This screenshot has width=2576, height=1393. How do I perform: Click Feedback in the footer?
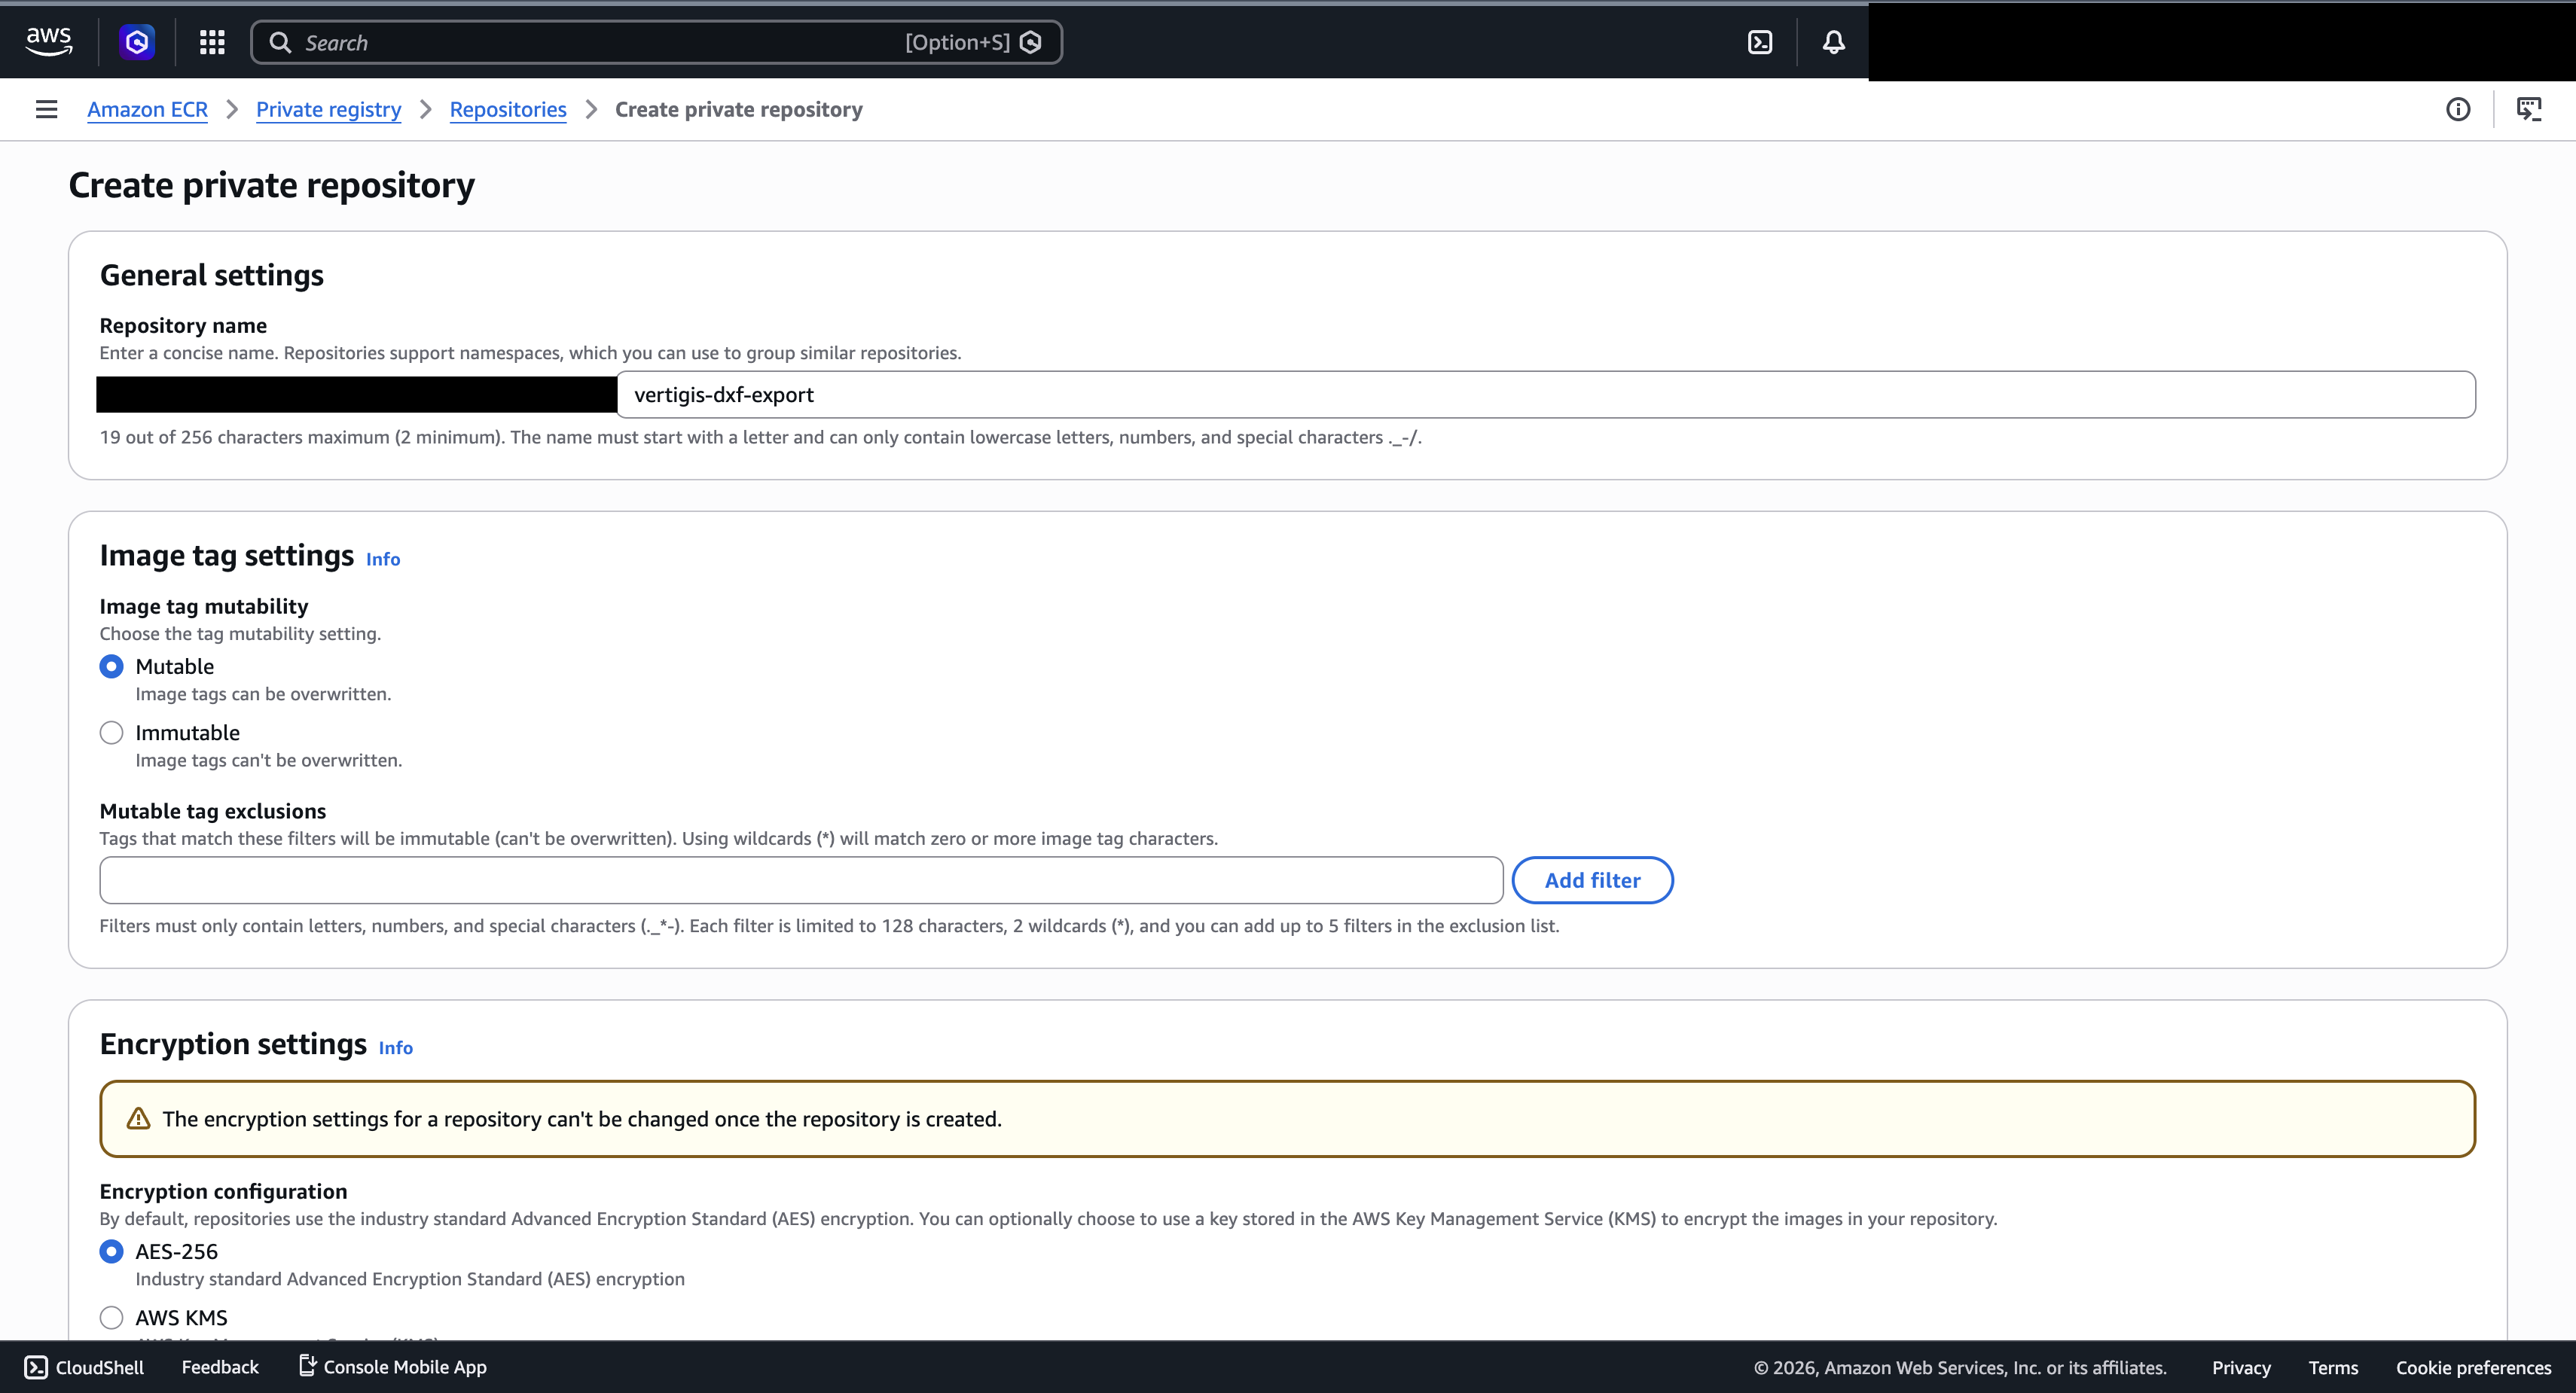pyautogui.click(x=220, y=1367)
